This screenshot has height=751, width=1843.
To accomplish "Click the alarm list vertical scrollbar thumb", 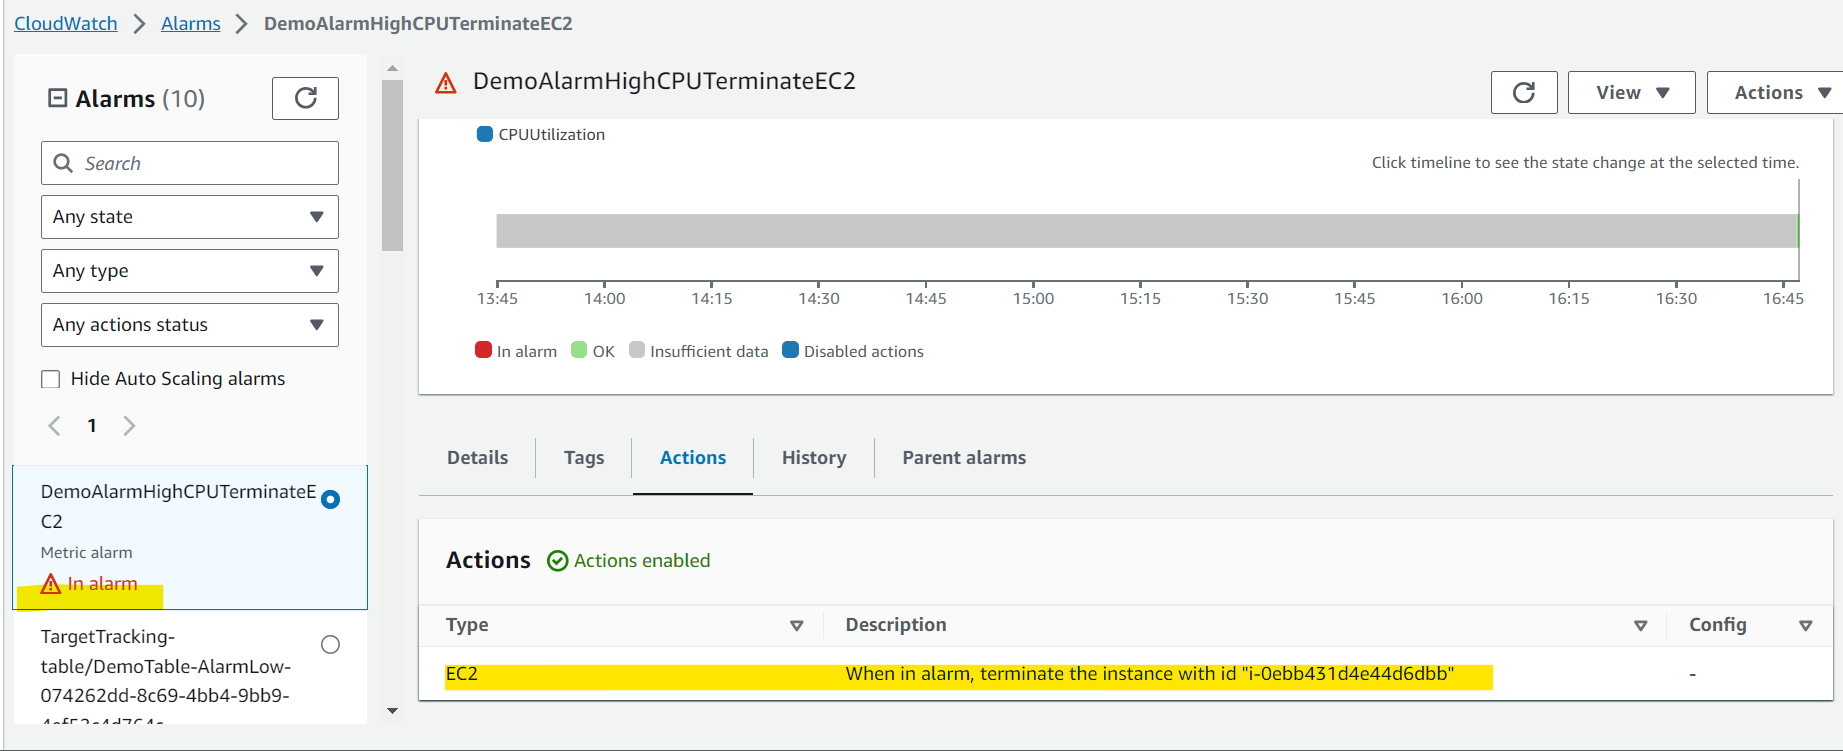I will coord(392,165).
